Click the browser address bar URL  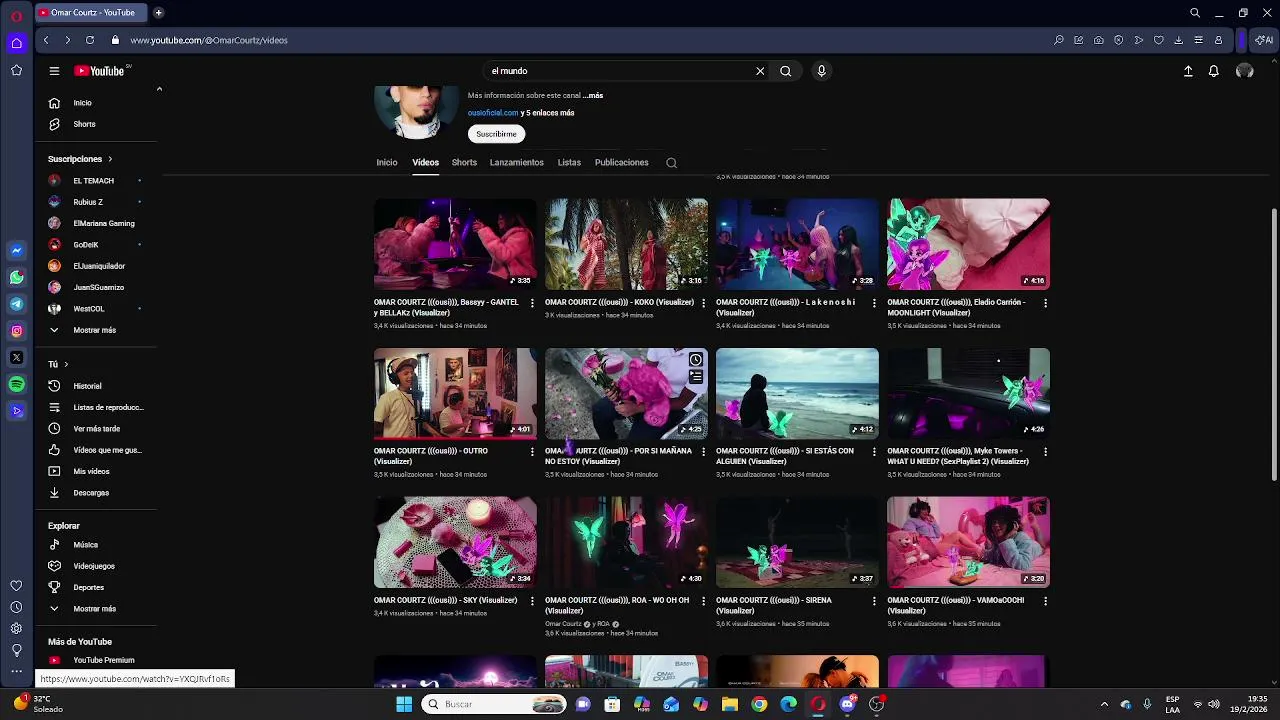[x=209, y=40]
